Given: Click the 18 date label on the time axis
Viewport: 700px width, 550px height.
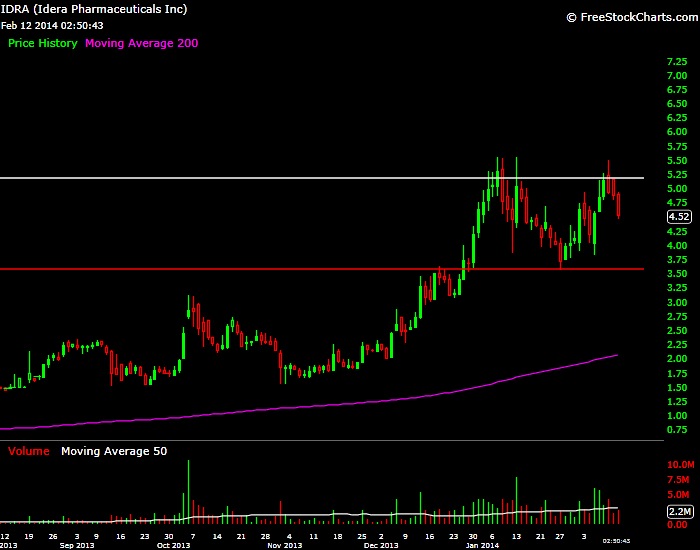Looking at the screenshot, I should tap(338, 536).
